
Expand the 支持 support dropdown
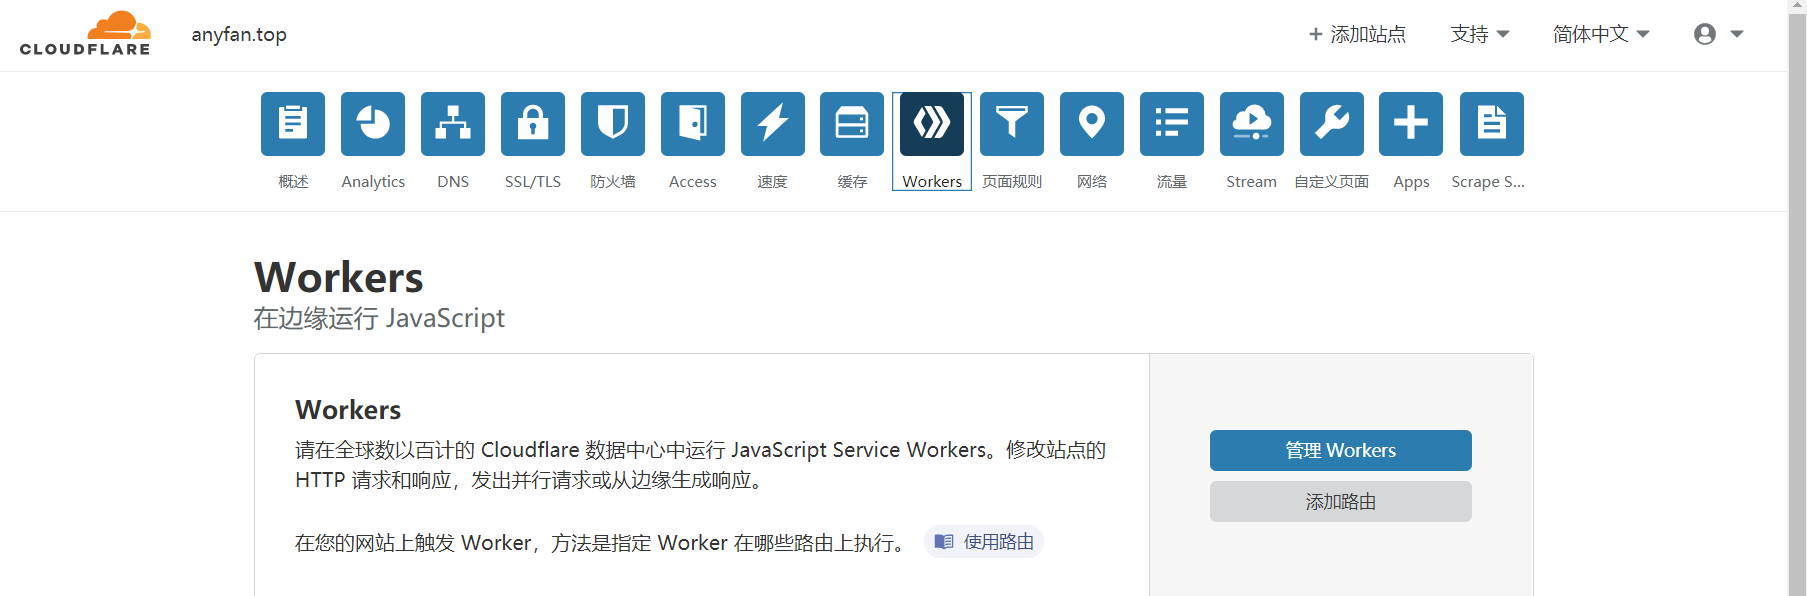(1480, 34)
